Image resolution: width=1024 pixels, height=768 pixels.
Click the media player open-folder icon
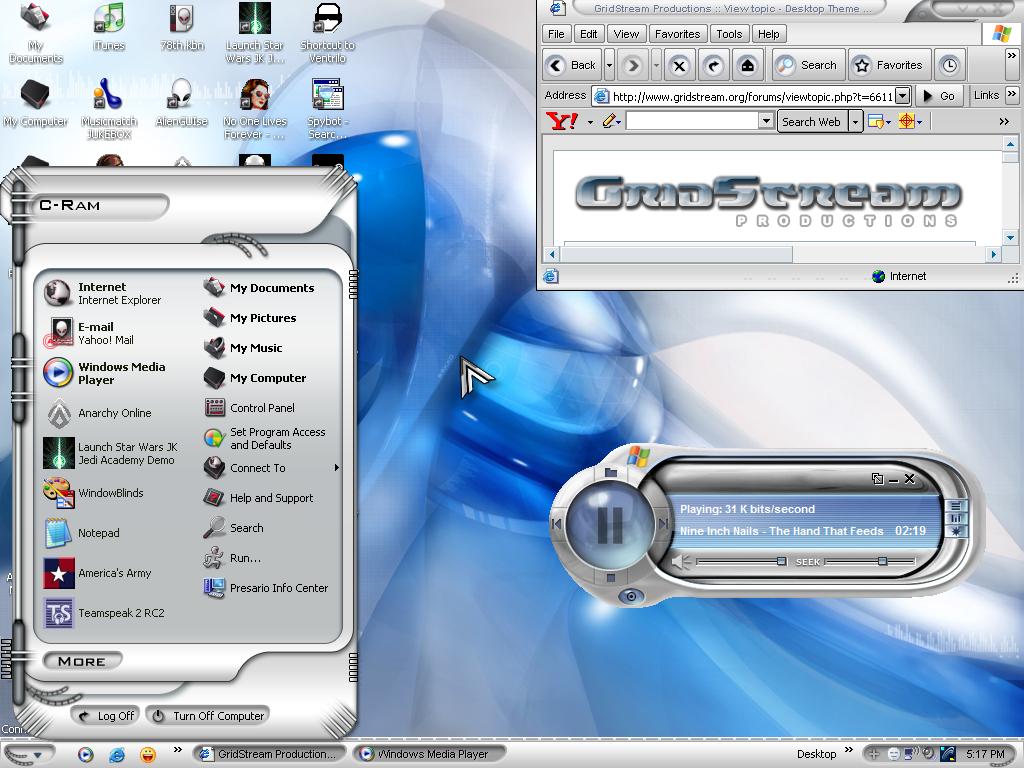tap(610, 472)
